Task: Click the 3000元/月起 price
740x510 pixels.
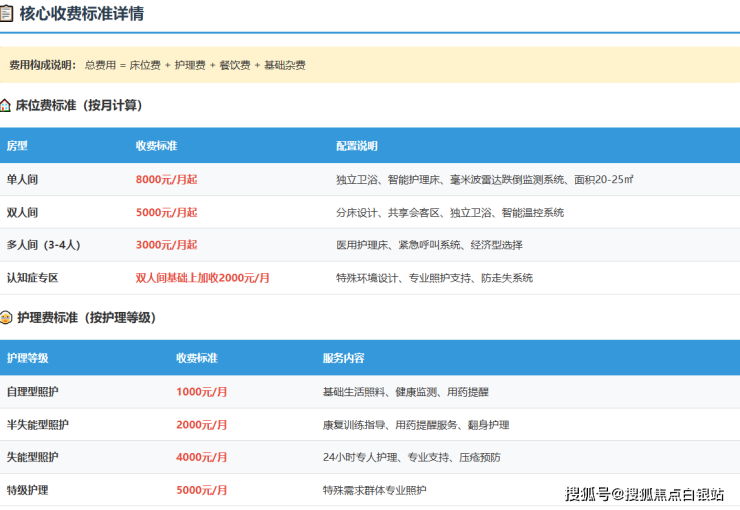Action: coord(166,245)
